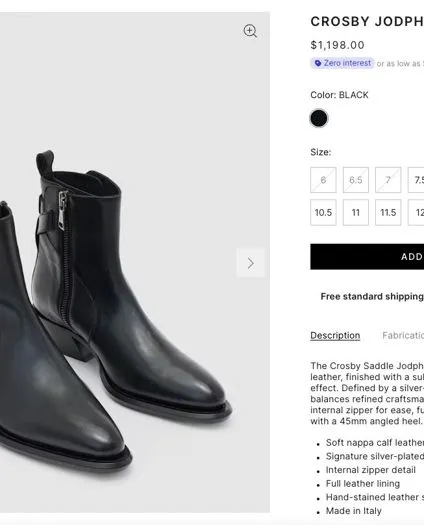Show next product image with right arrow

click(x=251, y=263)
